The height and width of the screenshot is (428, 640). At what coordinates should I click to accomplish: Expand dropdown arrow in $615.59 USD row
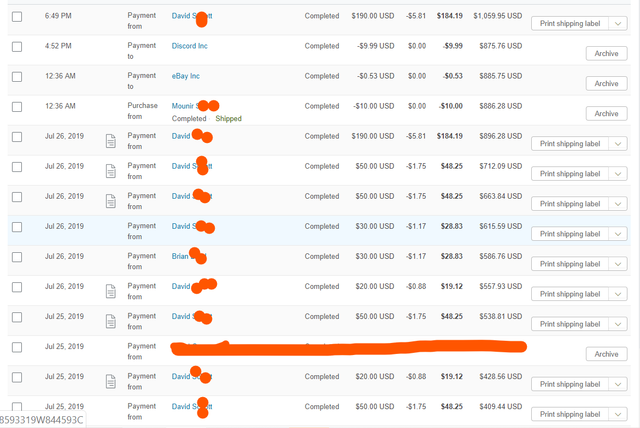coord(618,234)
